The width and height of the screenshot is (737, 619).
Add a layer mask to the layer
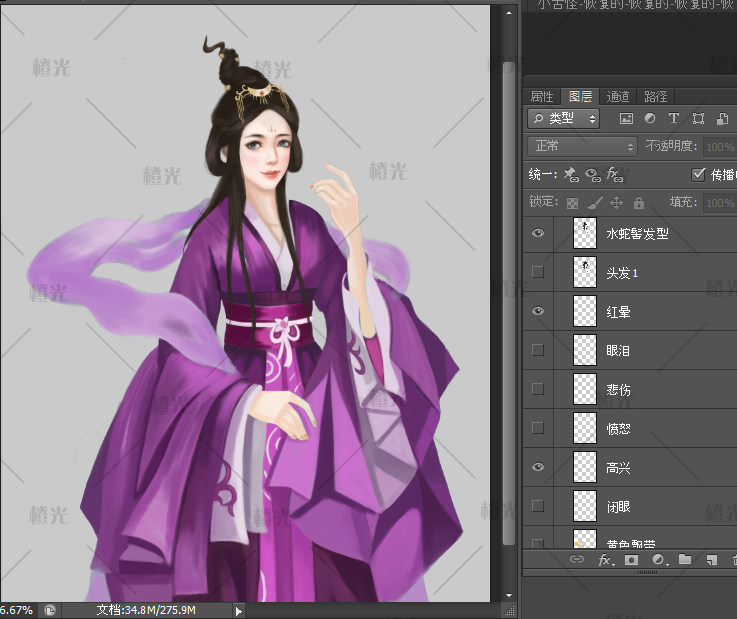pyautogui.click(x=632, y=561)
